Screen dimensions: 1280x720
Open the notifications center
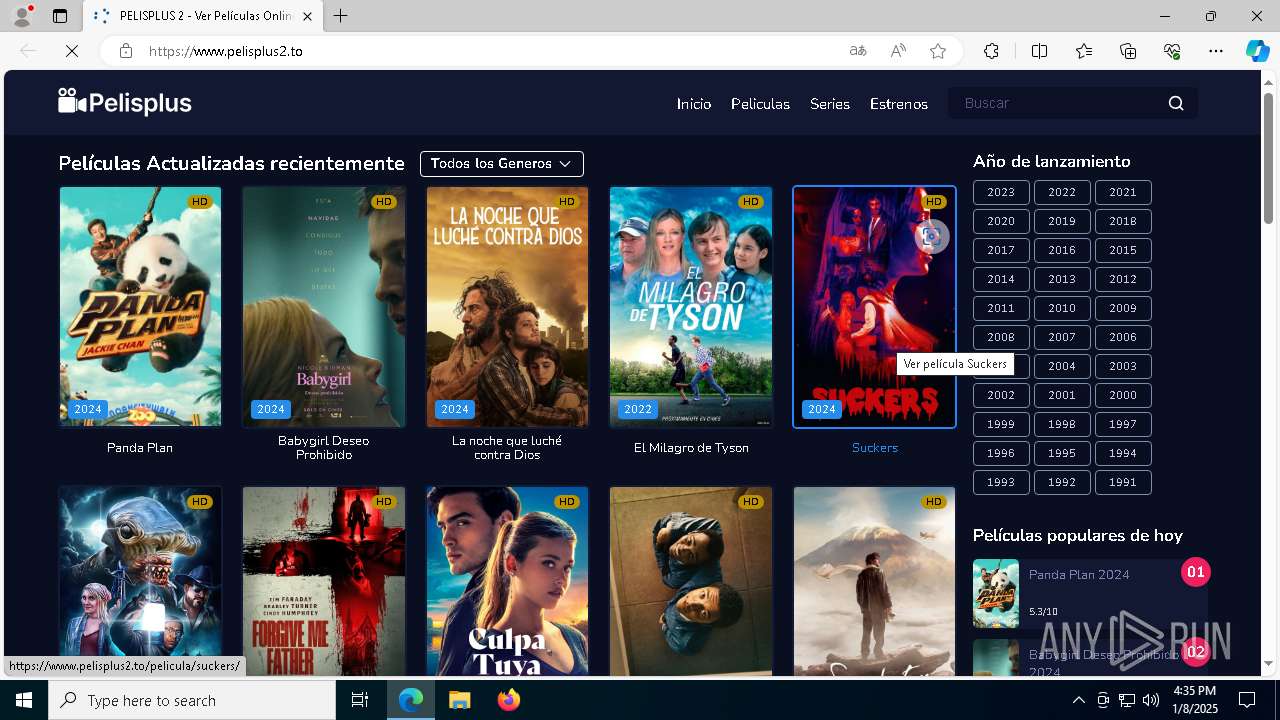[1247, 700]
